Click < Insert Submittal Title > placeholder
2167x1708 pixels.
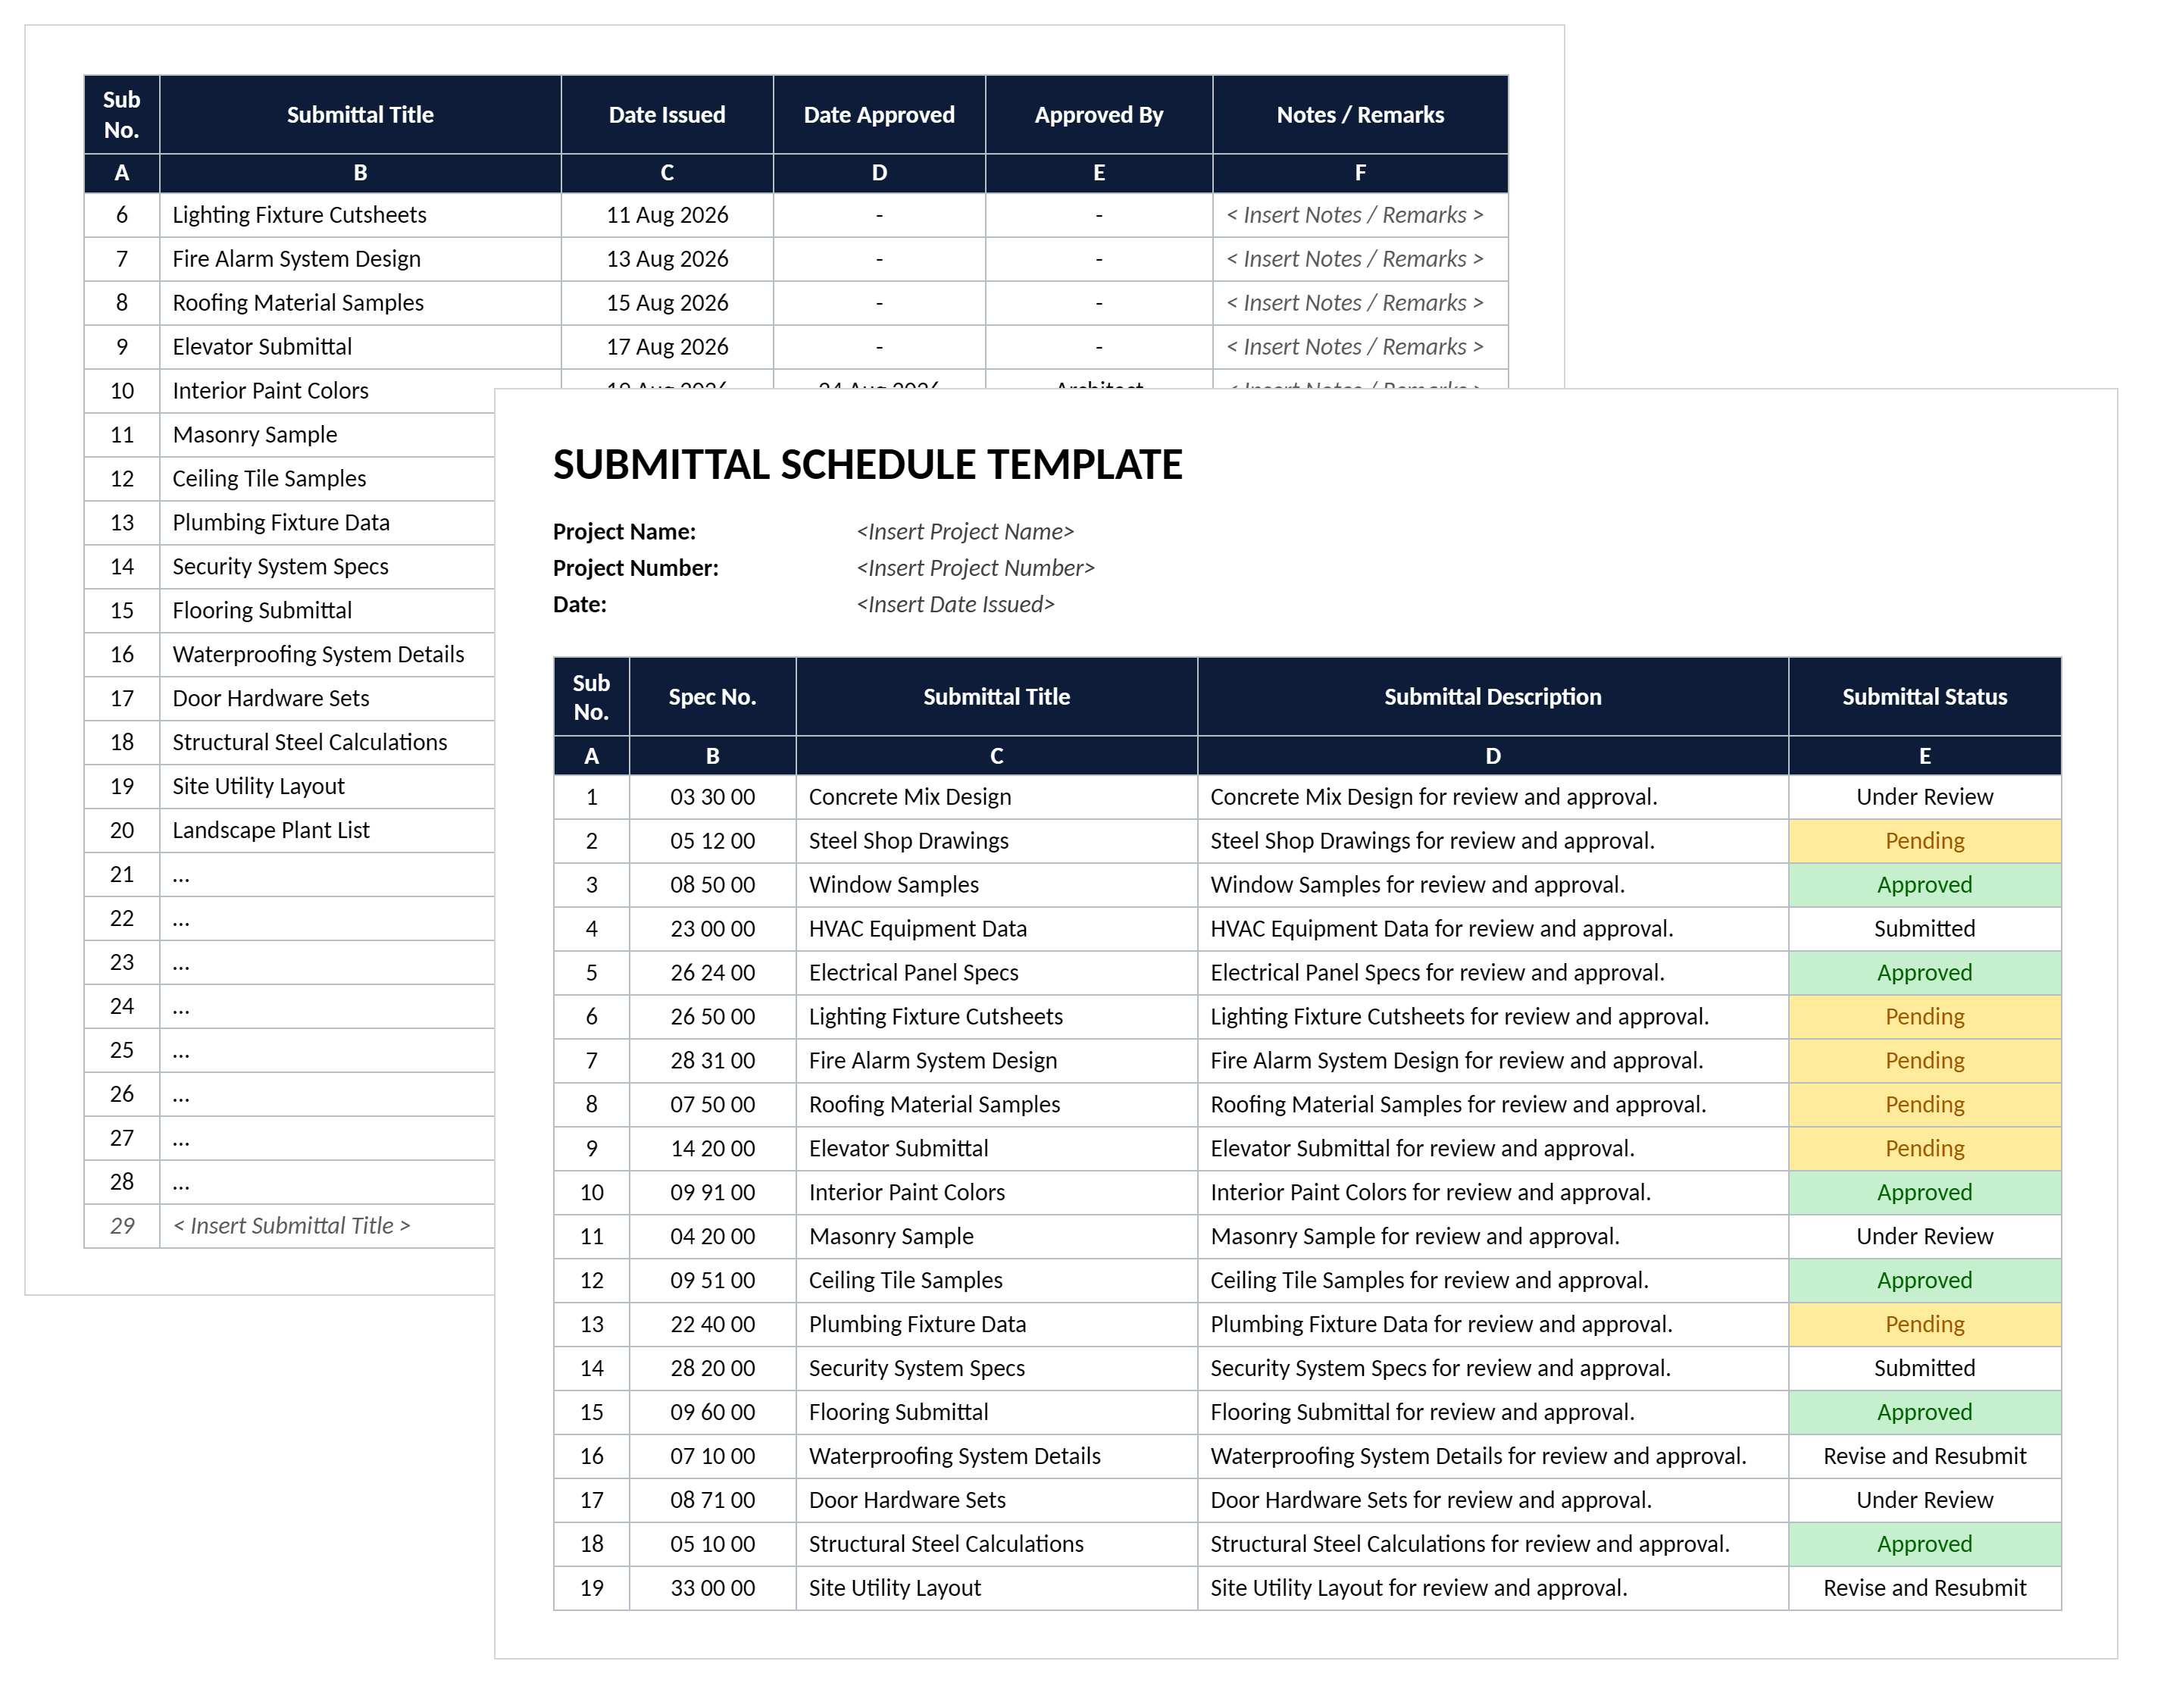291,1226
